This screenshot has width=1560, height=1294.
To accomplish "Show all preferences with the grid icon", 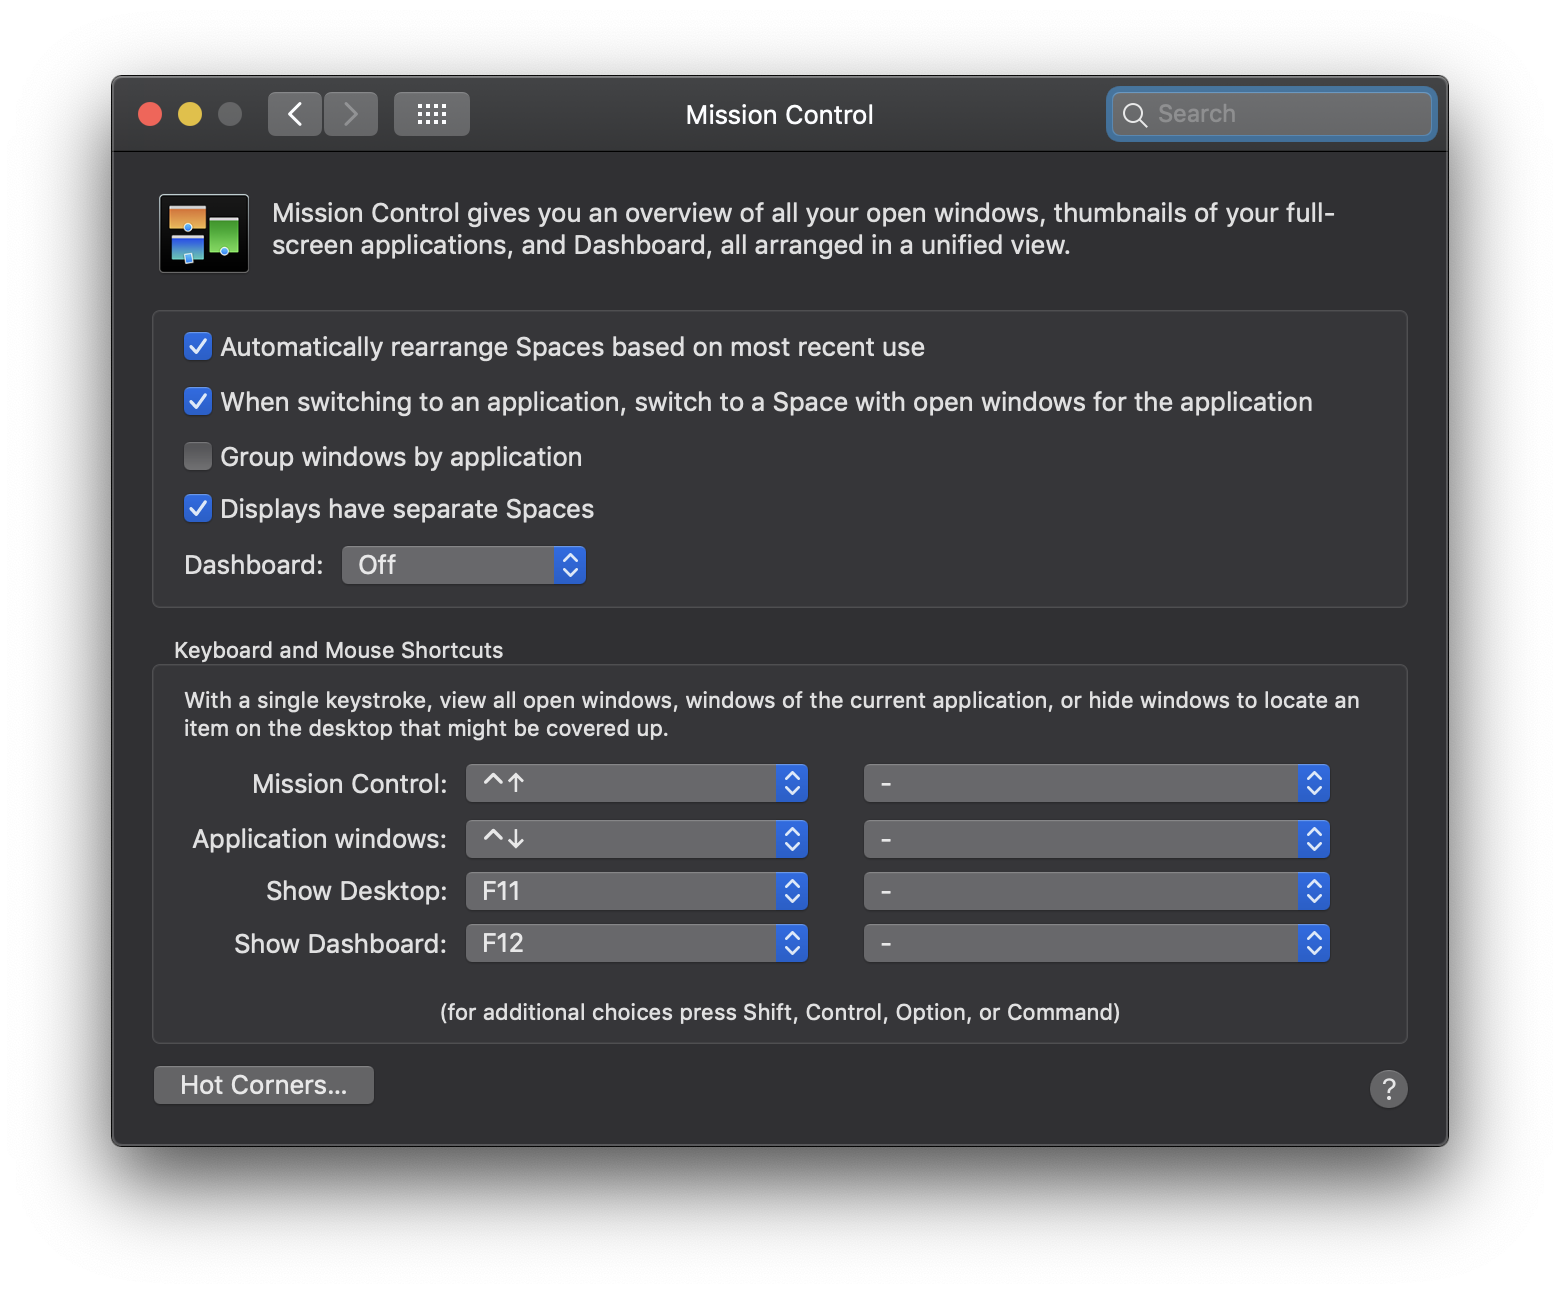I will [x=431, y=114].
